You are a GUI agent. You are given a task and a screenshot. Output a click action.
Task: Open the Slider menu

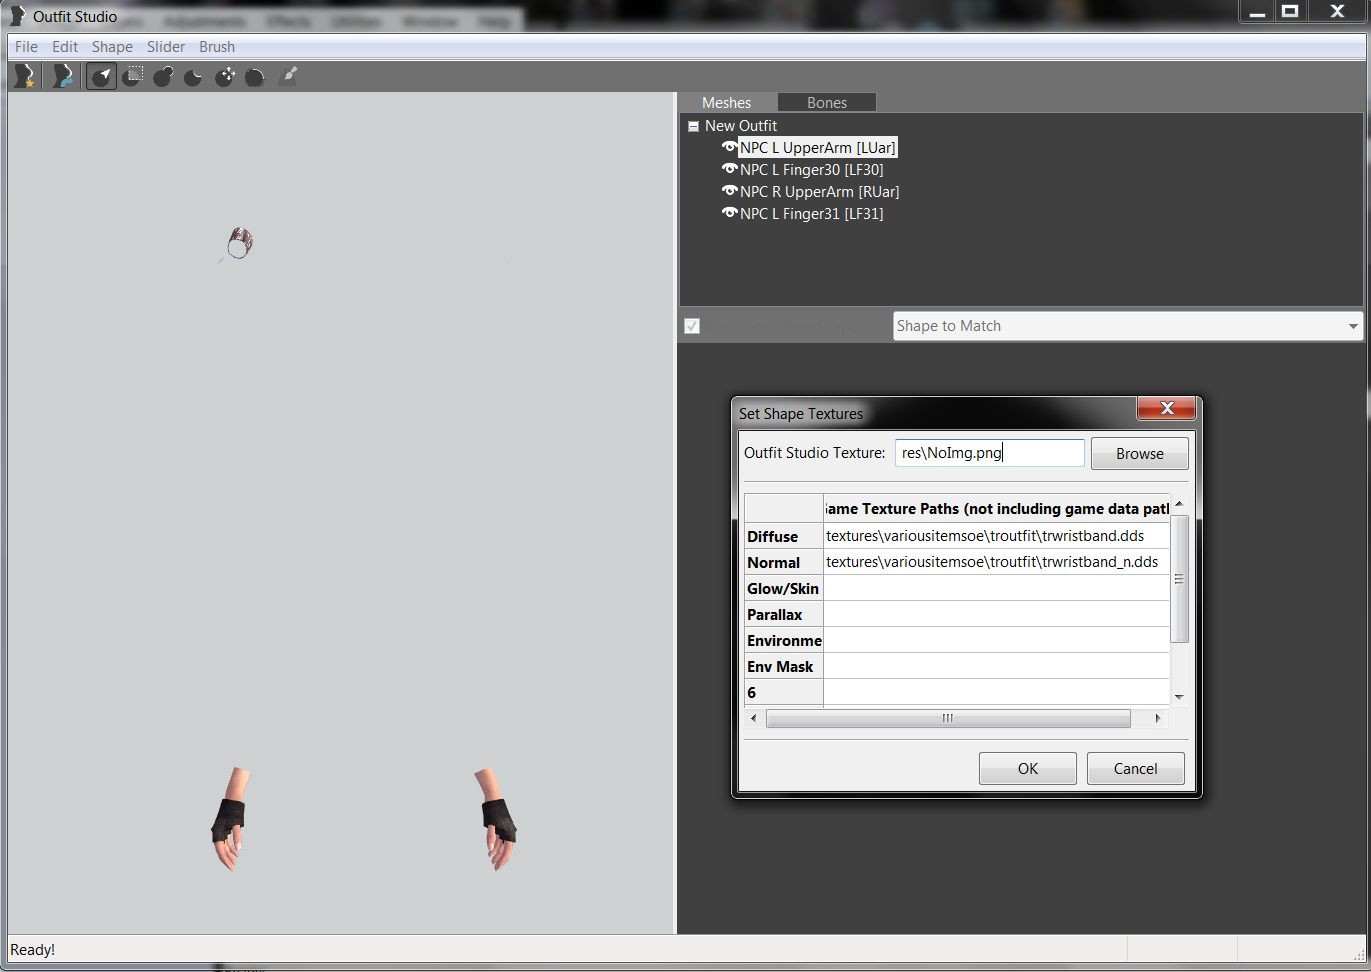point(165,47)
